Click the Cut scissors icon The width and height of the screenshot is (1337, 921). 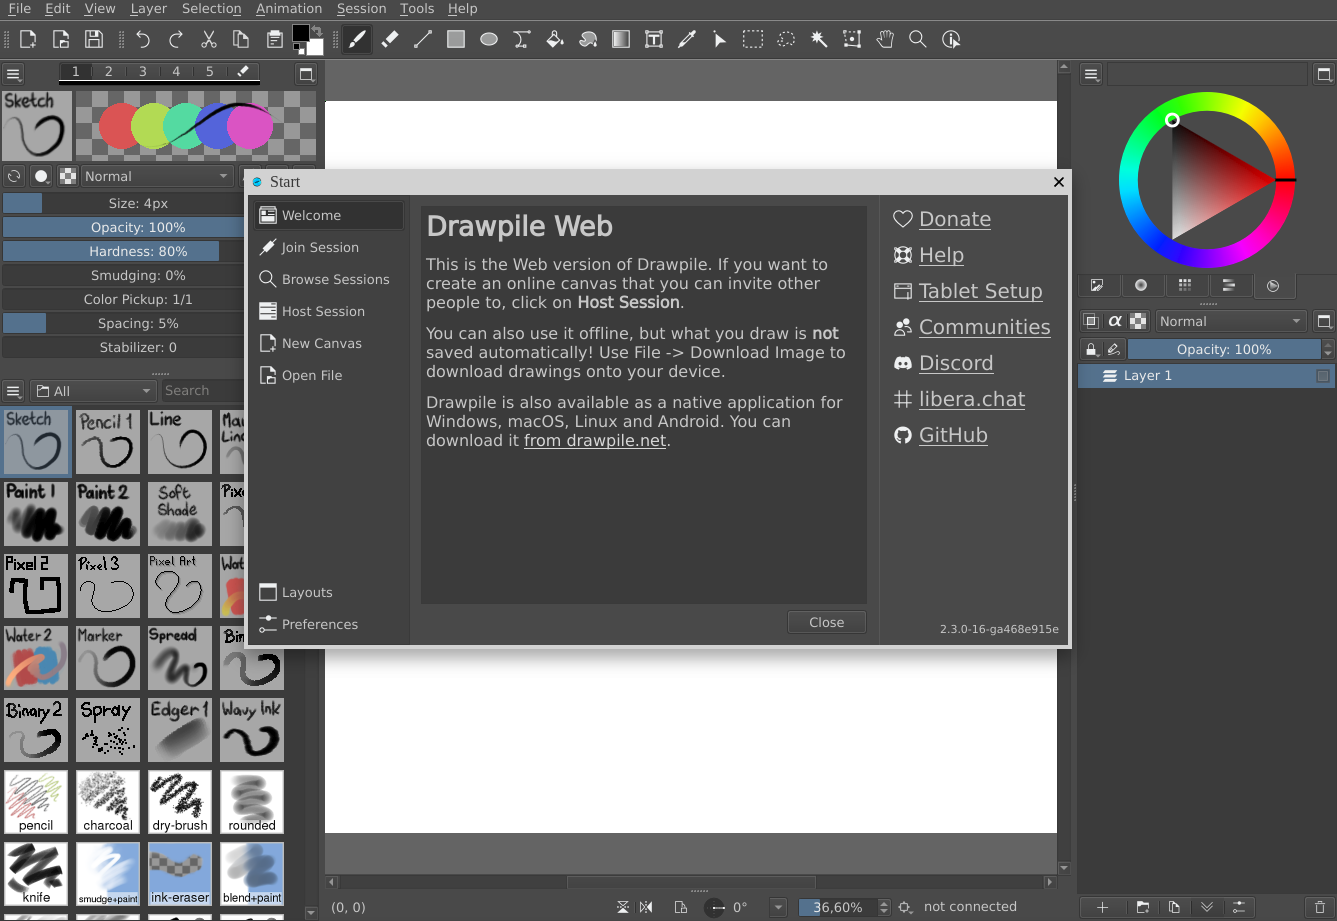[209, 39]
